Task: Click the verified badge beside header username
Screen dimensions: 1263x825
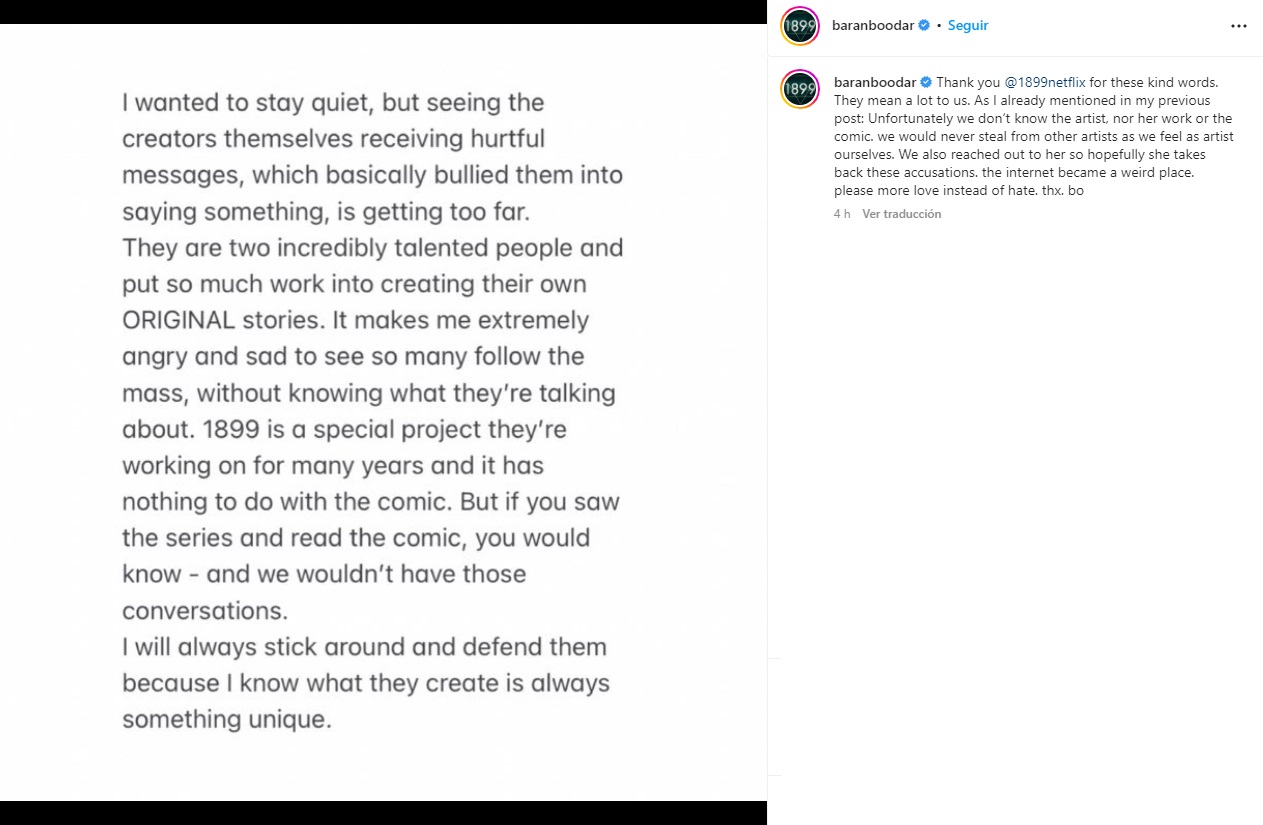Action: click(x=925, y=26)
